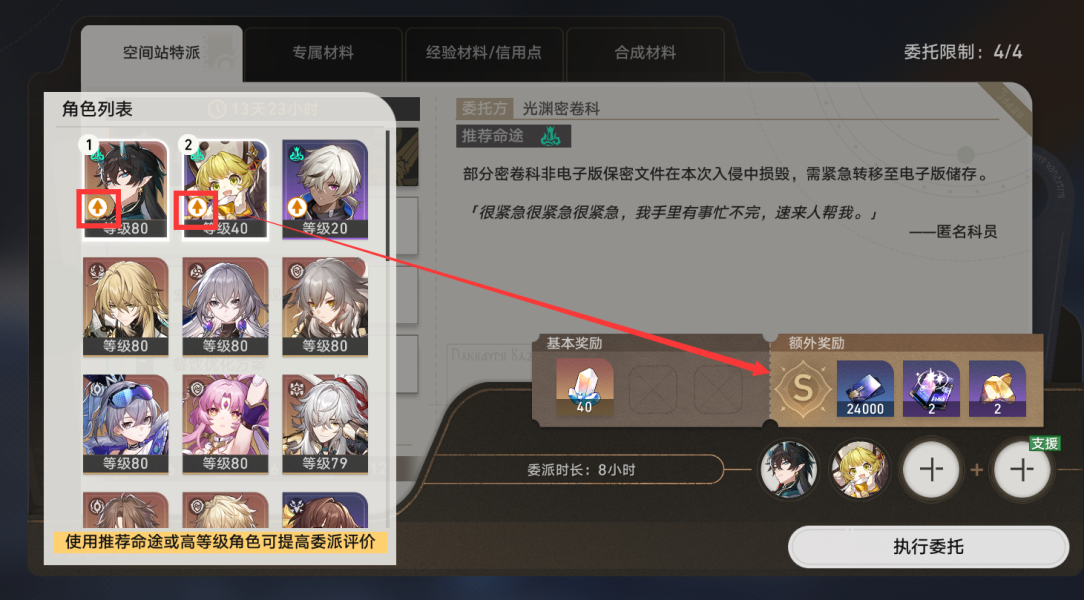The image size is (1084, 600).
Task: Add a support character in the 支援 slot
Action: click(1022, 470)
